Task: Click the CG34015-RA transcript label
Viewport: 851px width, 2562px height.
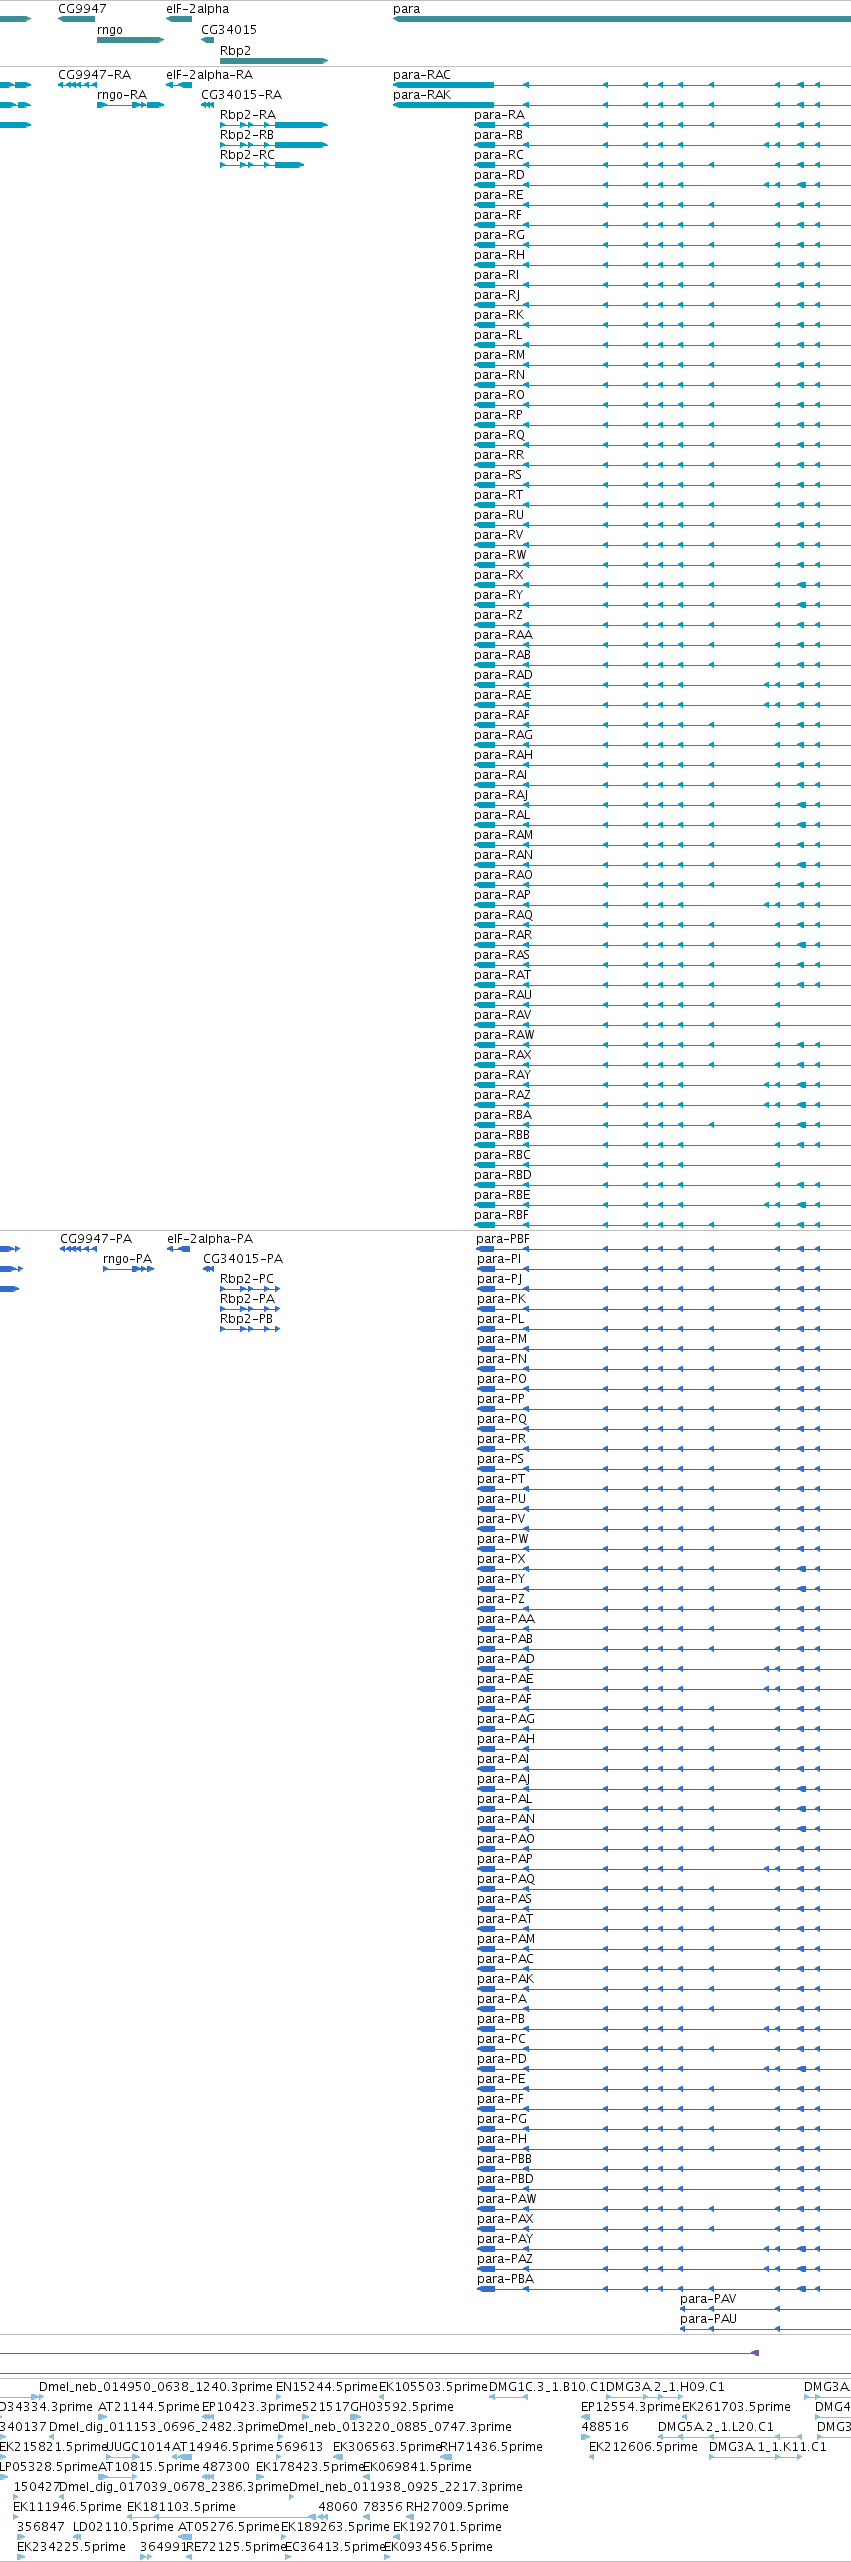Action: (241, 95)
